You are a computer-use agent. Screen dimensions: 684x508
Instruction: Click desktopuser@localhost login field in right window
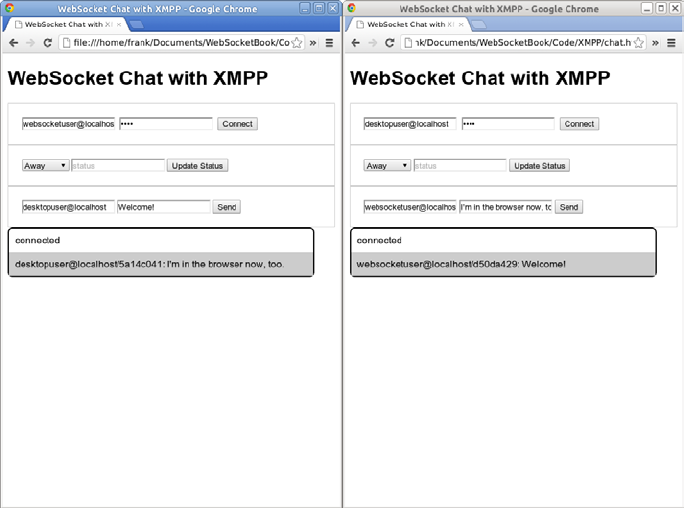[x=410, y=124]
